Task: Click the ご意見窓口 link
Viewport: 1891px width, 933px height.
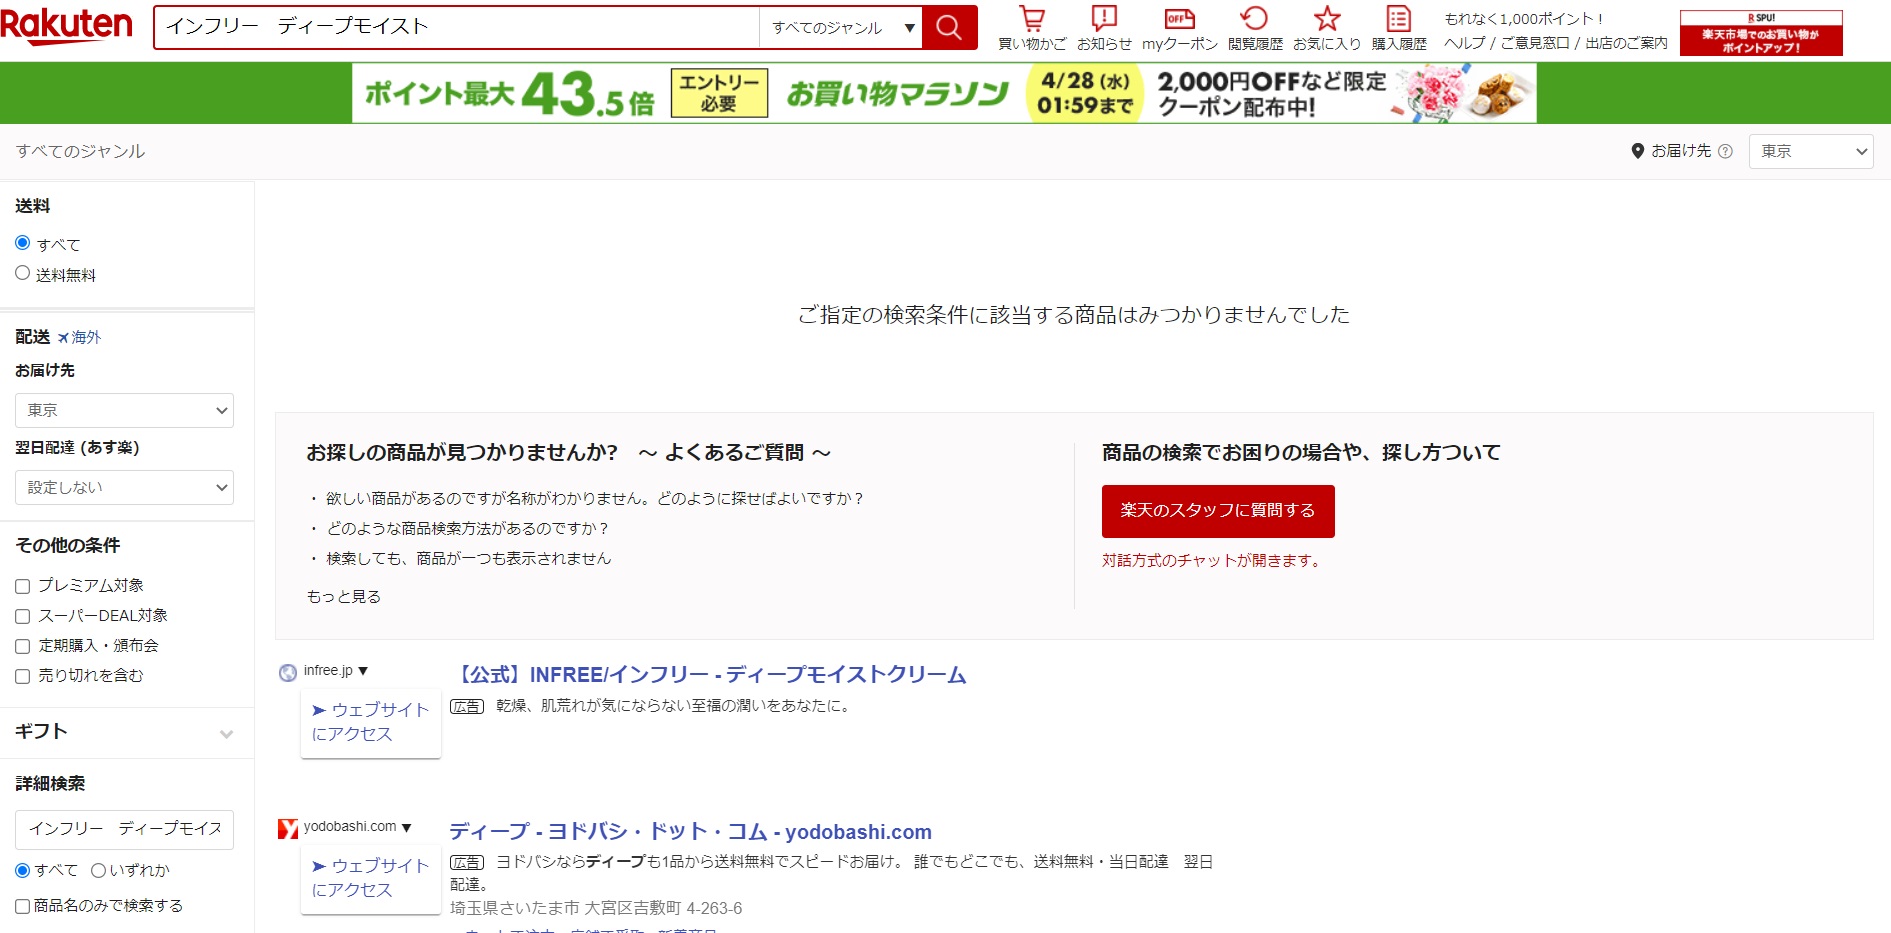Action: [1535, 43]
